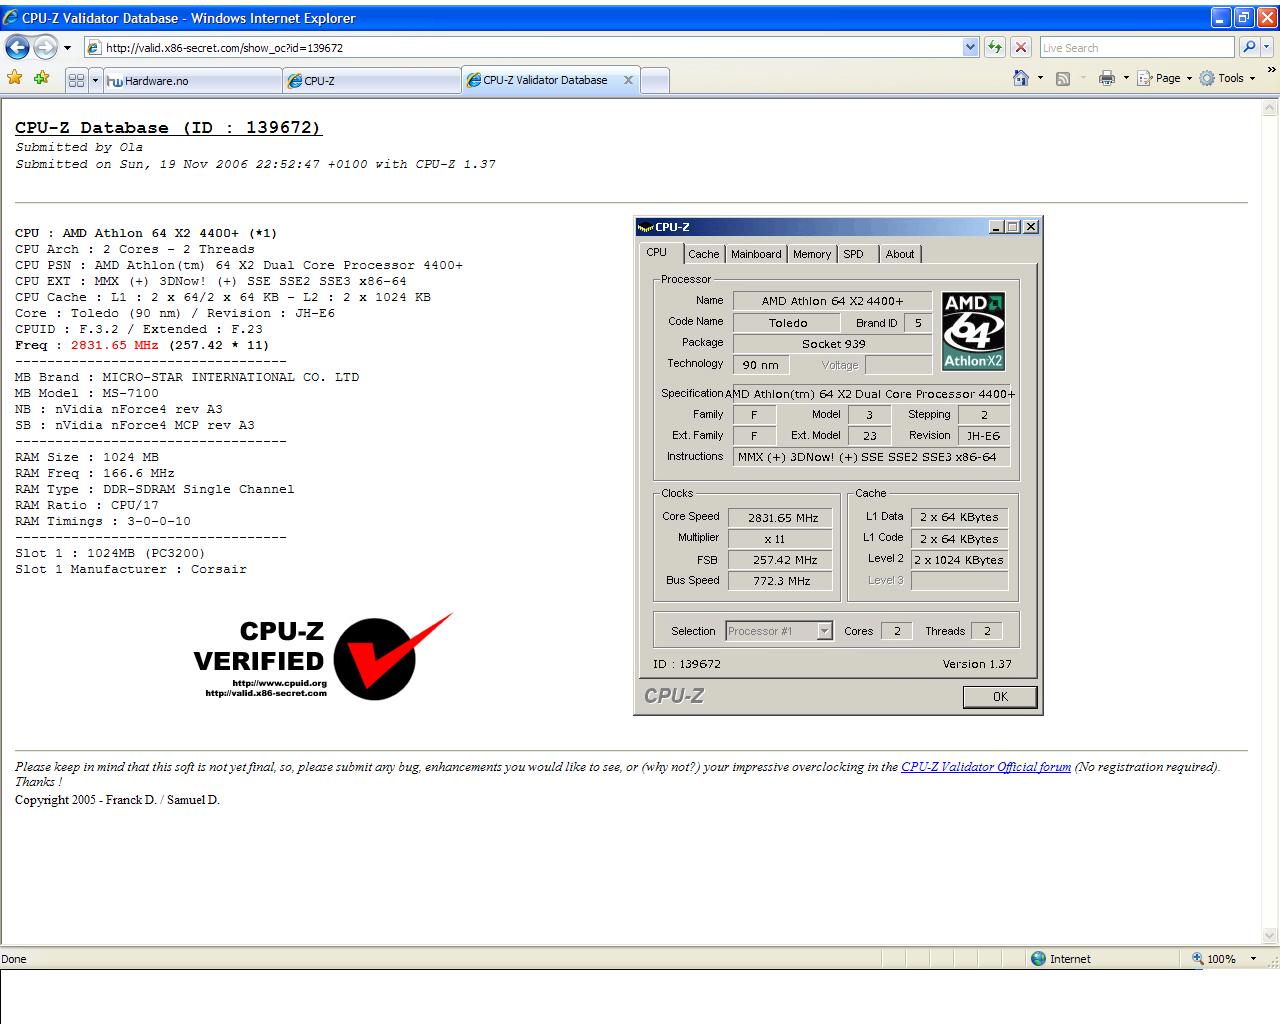Image resolution: width=1280 pixels, height=1024 pixels.
Task: Open the About tab in CPU-Z
Action: coord(900,254)
